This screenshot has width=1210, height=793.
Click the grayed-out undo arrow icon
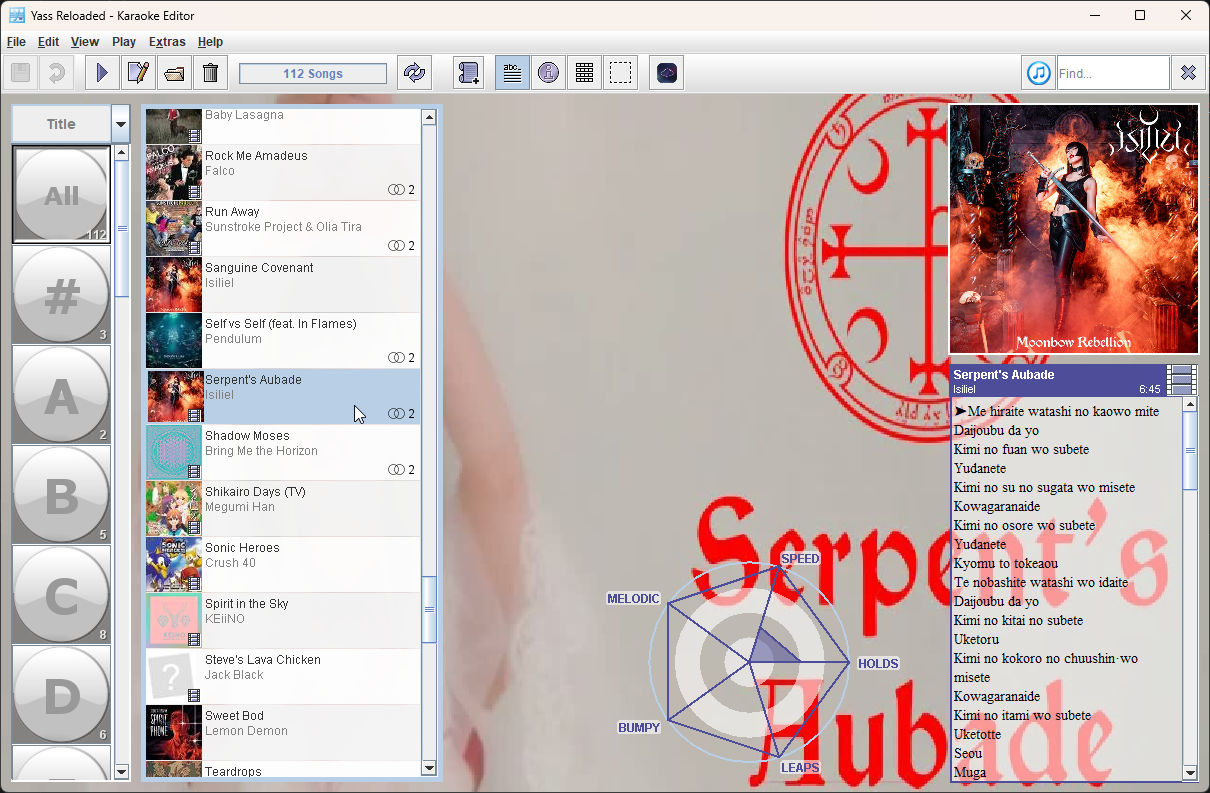56,73
